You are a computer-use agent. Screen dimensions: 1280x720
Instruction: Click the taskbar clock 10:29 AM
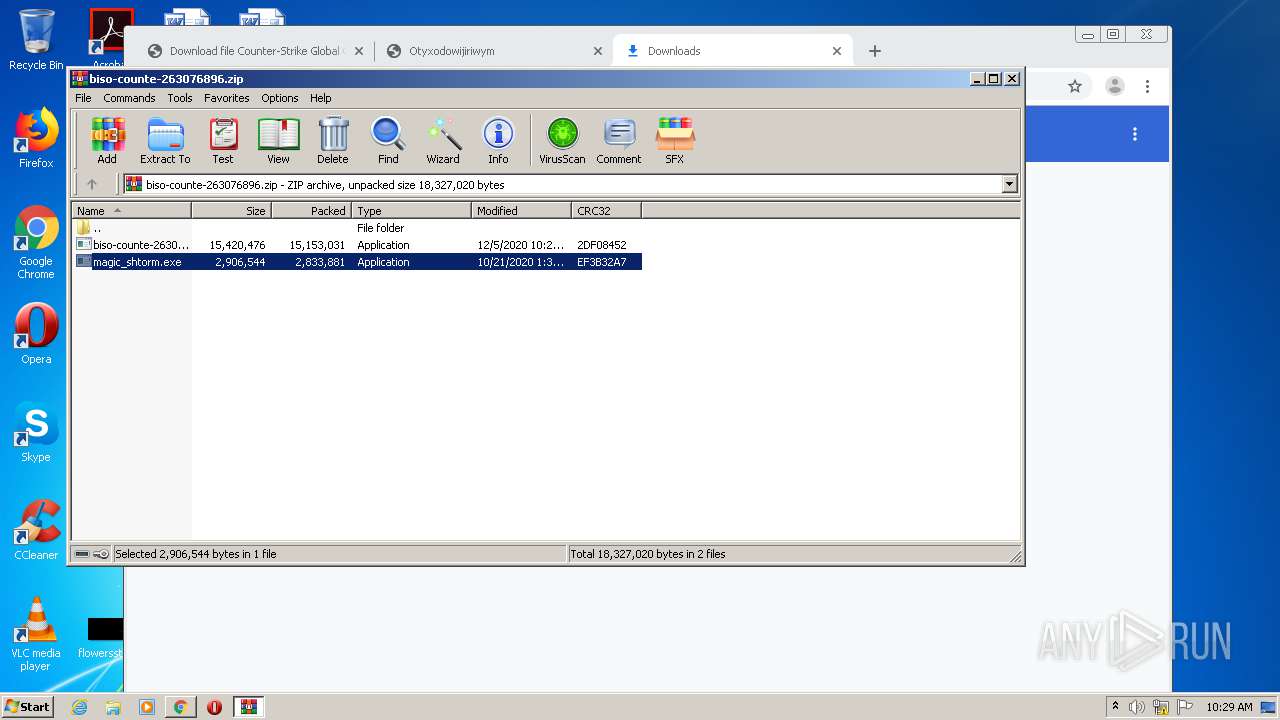1228,707
